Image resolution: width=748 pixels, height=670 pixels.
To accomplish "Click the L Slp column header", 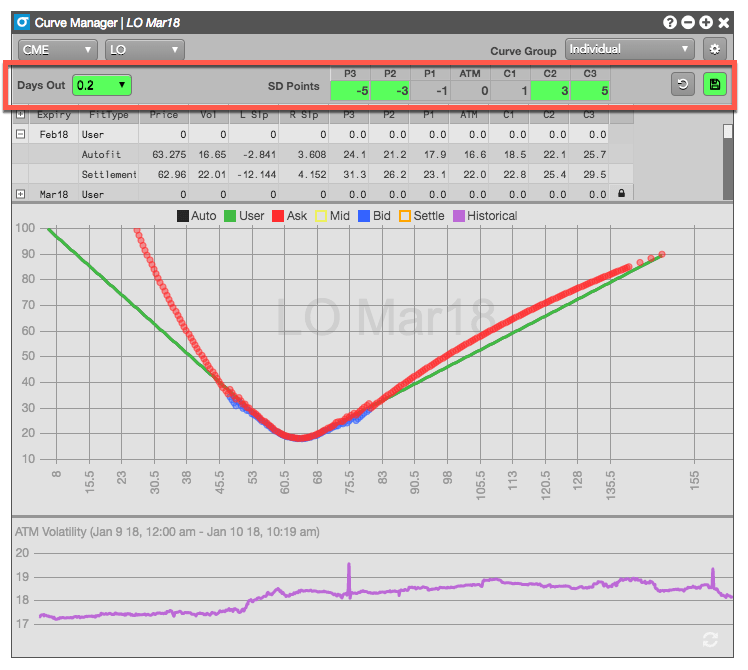I will pyautogui.click(x=254, y=115).
